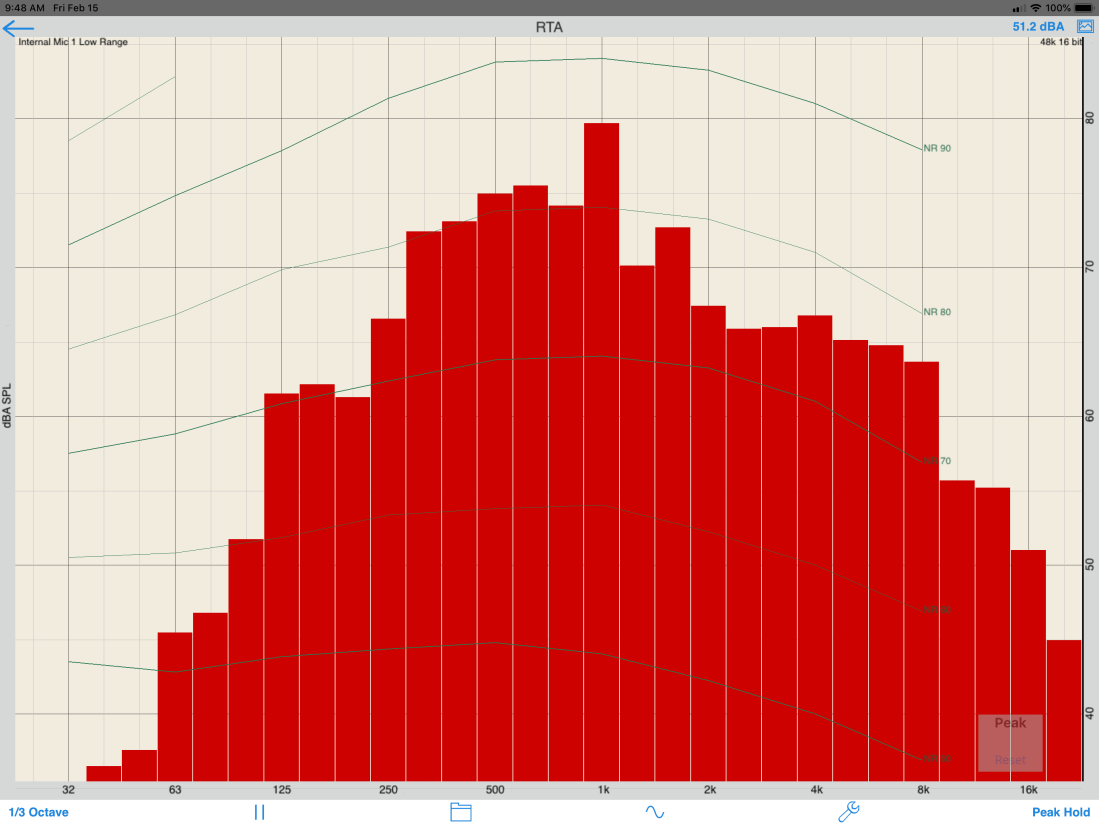Open the folder icon for saved files
1099x824 pixels.
point(460,812)
